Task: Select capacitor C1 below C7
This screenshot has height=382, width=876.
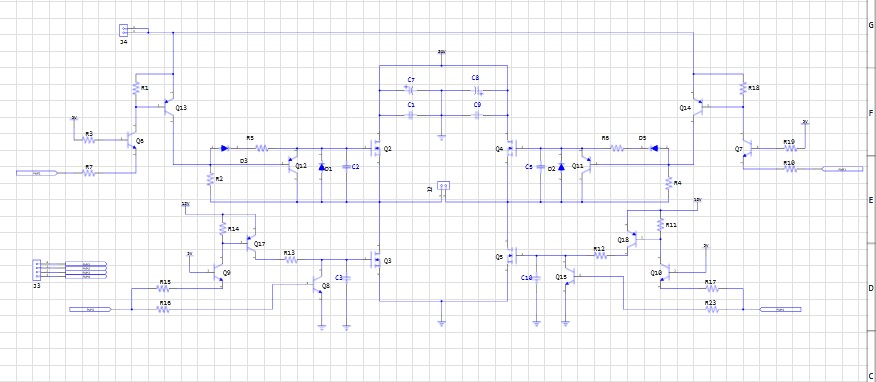Action: 411,115
